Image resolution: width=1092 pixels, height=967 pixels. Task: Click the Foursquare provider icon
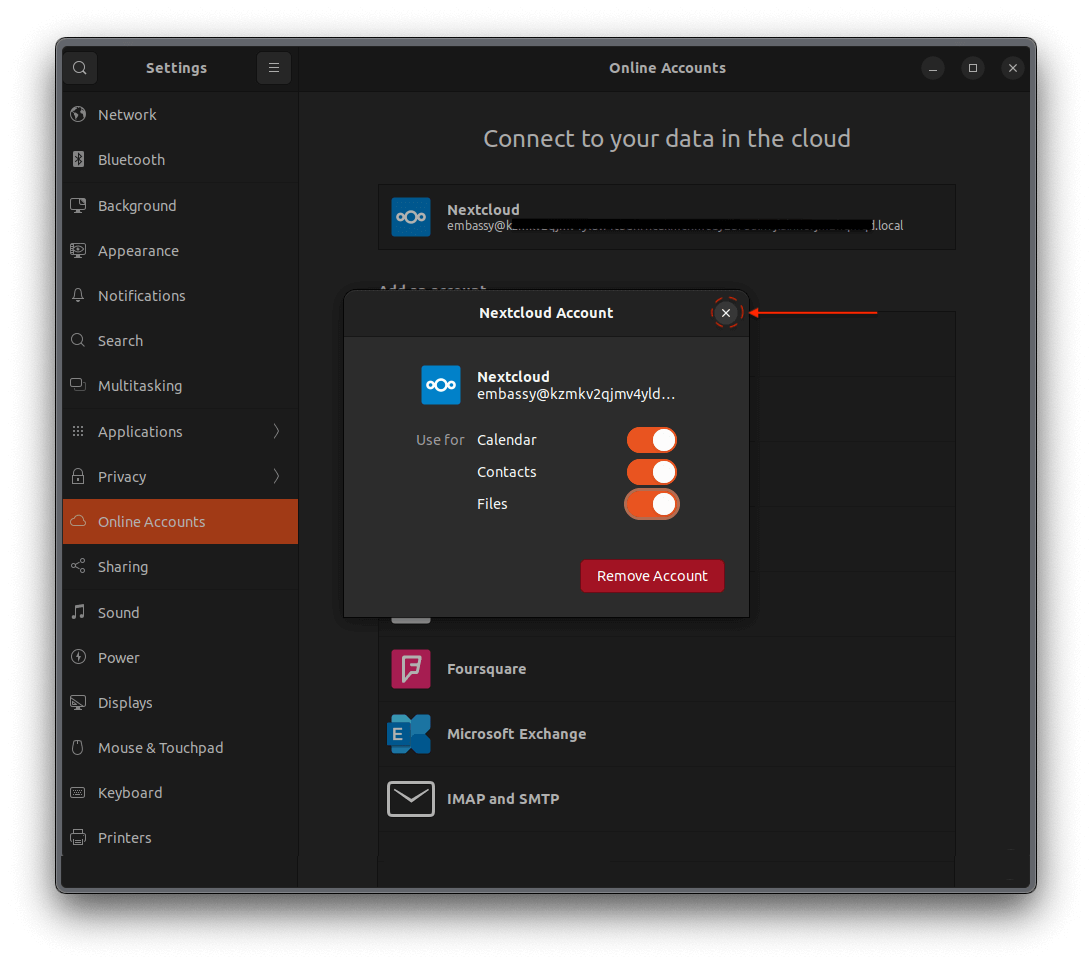pyautogui.click(x=410, y=669)
